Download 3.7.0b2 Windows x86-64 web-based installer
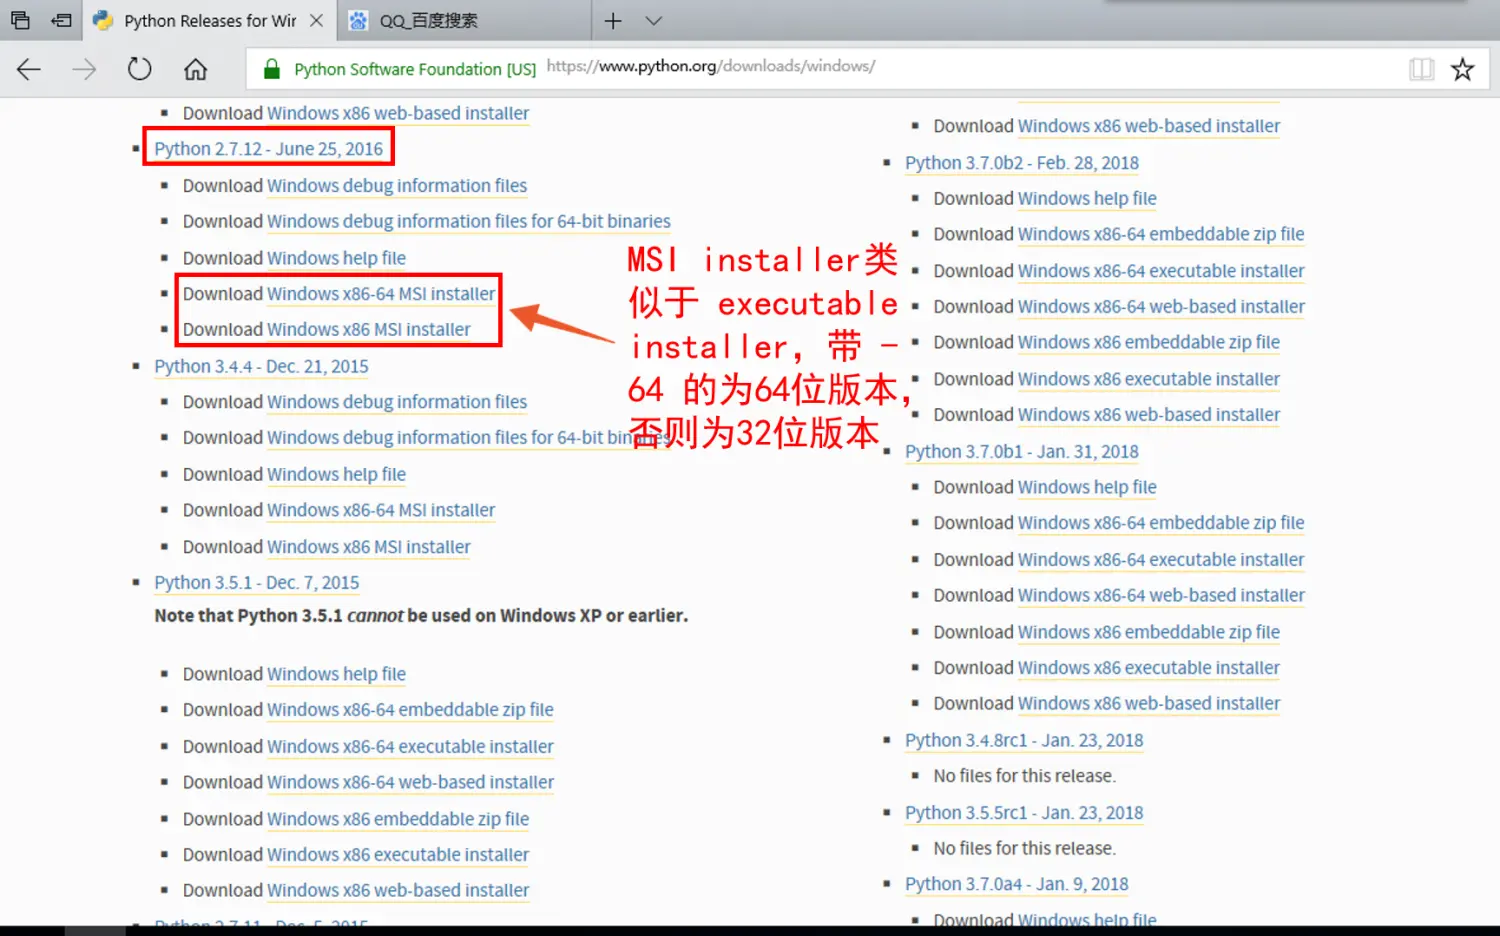Viewport: 1500px width, 936px height. (1161, 307)
